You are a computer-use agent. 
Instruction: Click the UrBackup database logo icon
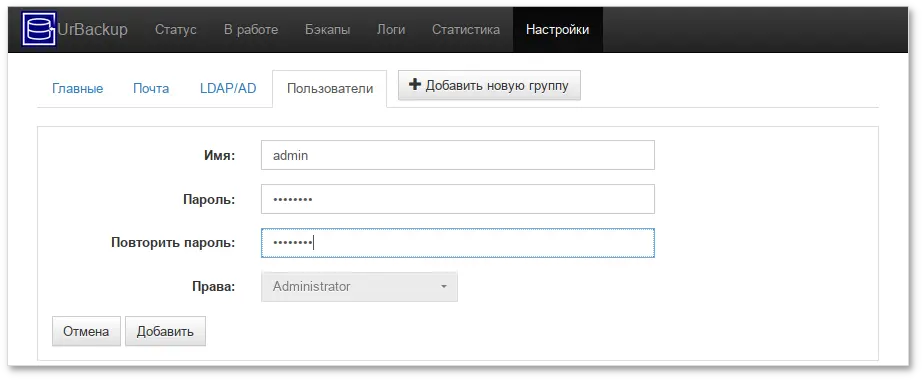[x=39, y=29]
